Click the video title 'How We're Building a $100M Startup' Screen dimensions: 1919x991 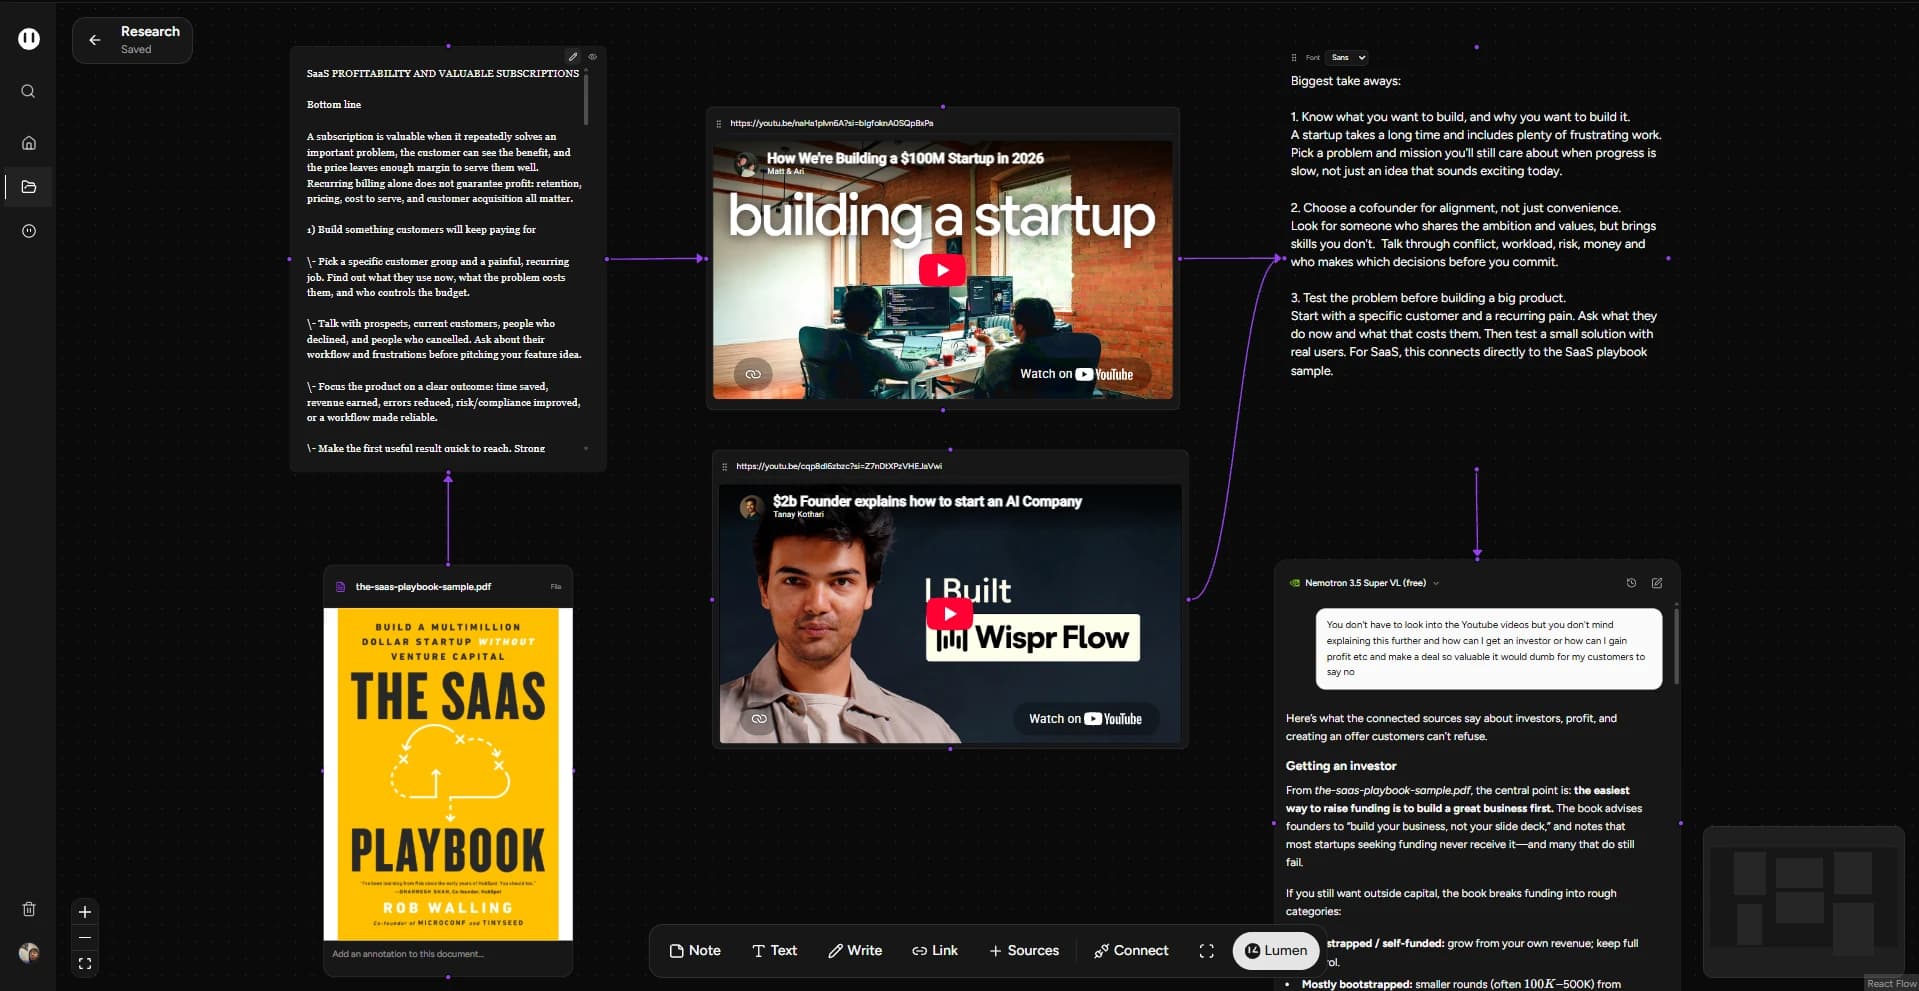905,158
